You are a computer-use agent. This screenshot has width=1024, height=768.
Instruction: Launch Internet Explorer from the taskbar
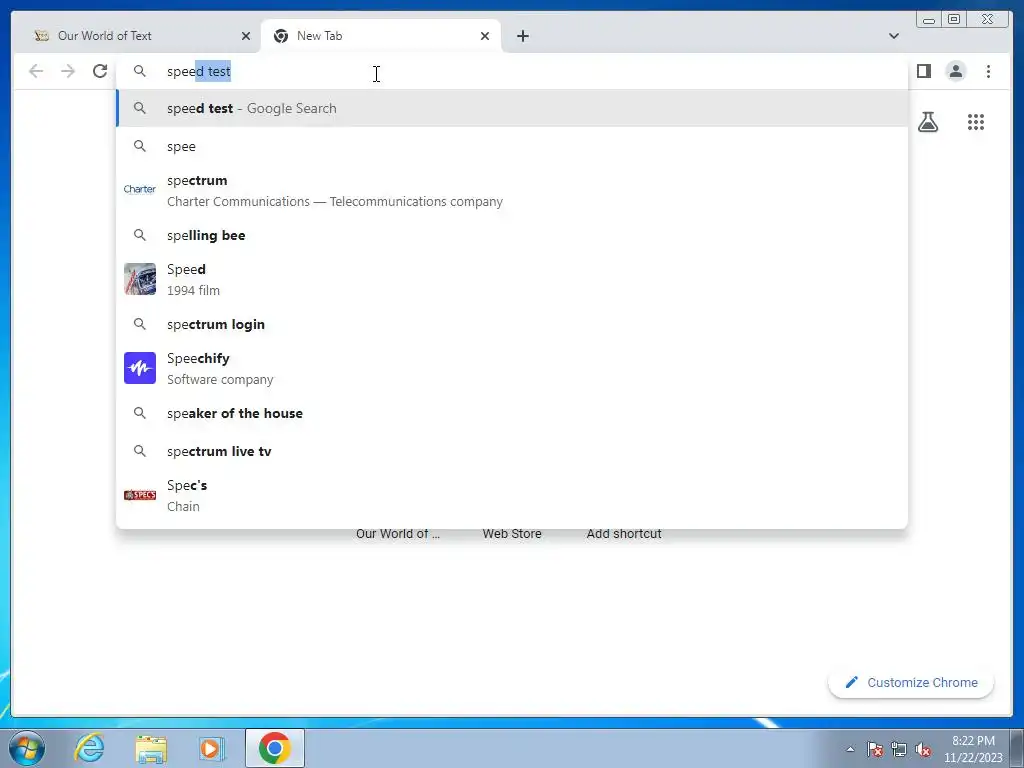[89, 748]
